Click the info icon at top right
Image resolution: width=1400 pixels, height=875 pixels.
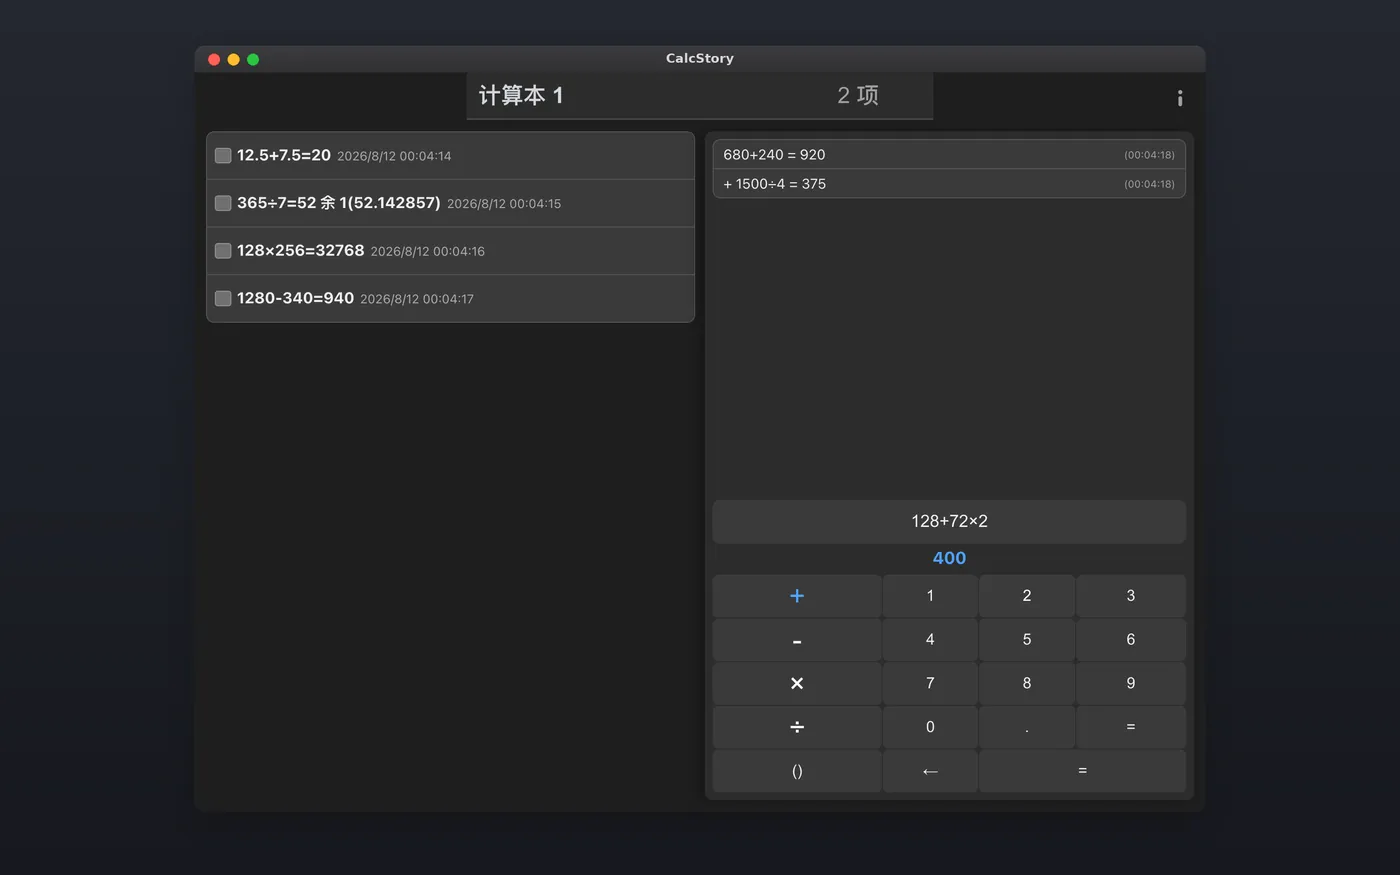1180,98
